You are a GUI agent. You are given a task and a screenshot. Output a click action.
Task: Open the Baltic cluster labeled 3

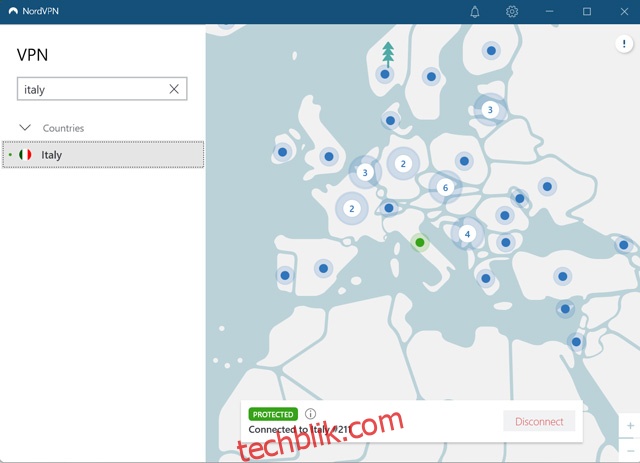click(490, 109)
